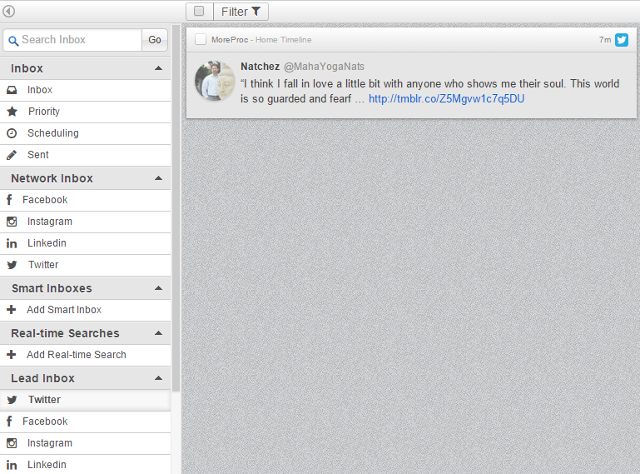Collapse the Lead Inbox section
This screenshot has height=474, width=640.
point(158,378)
